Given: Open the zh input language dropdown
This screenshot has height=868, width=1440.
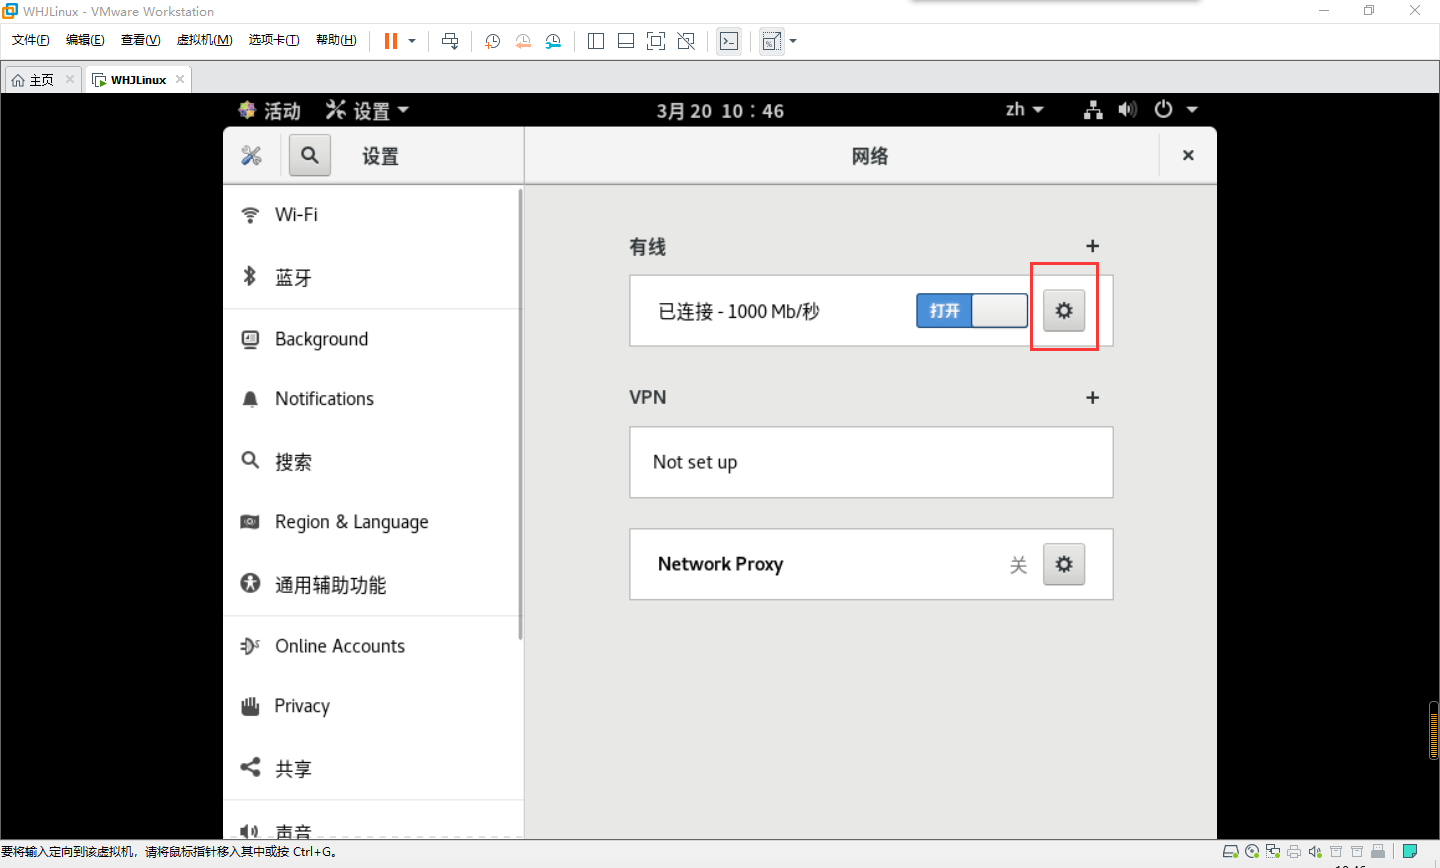Looking at the screenshot, I should [x=1024, y=110].
